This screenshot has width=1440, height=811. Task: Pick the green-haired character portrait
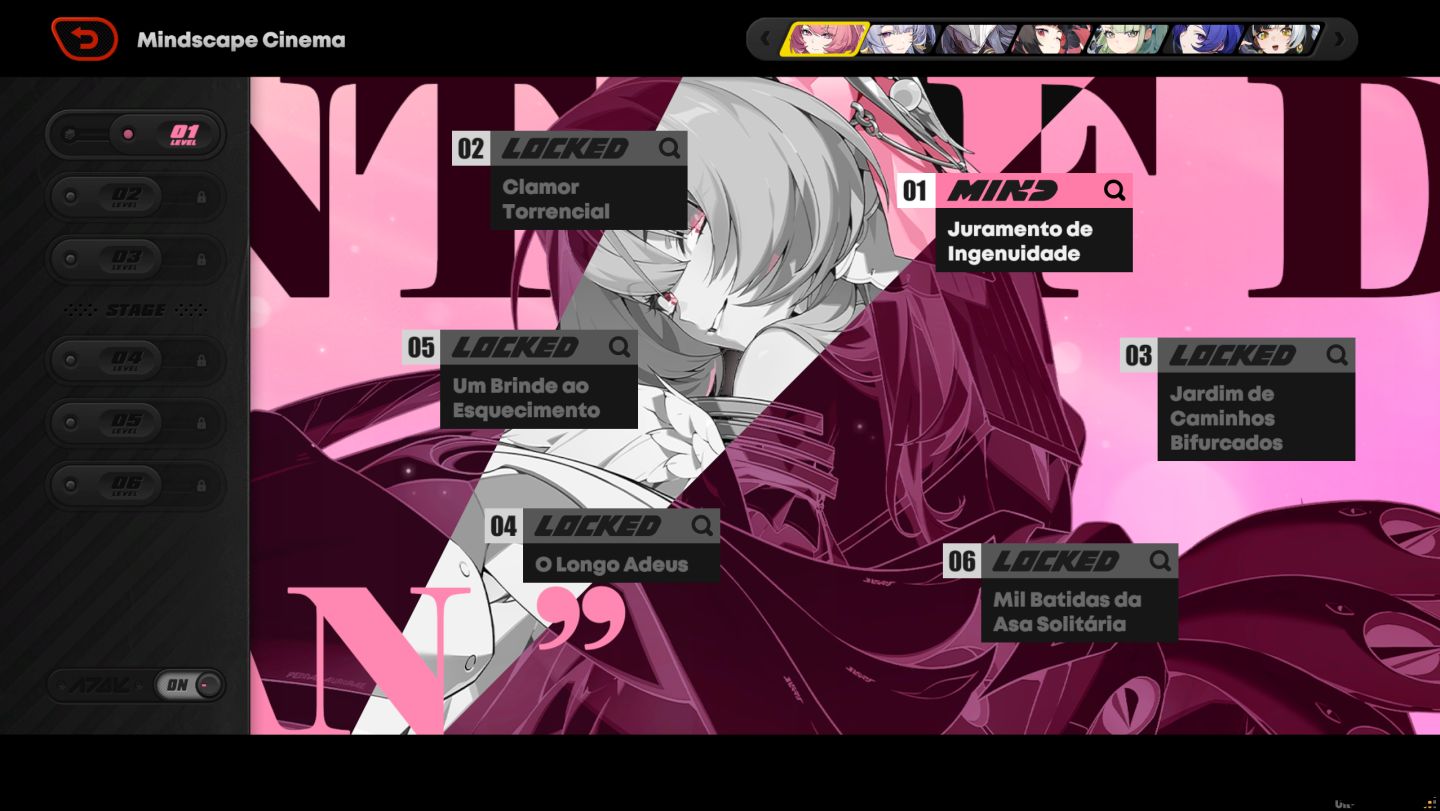[1127, 39]
